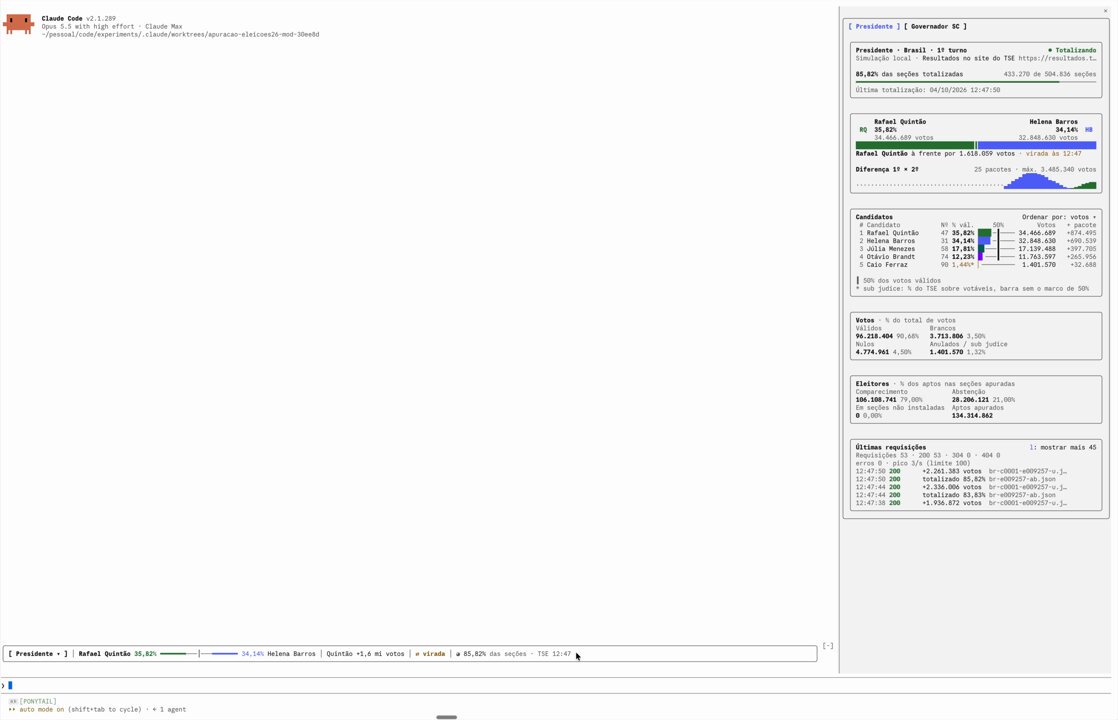Click the Válidos count 96.218.404
The height and width of the screenshot is (720, 1118).
click(874, 336)
